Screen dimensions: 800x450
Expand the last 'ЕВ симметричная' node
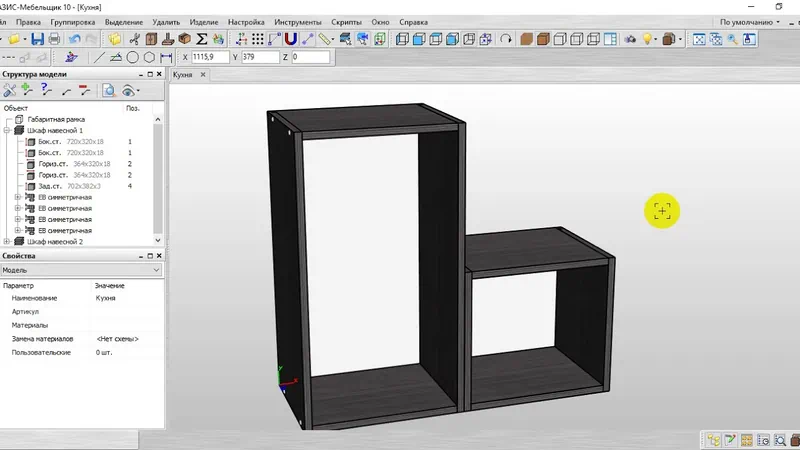[x=18, y=231]
